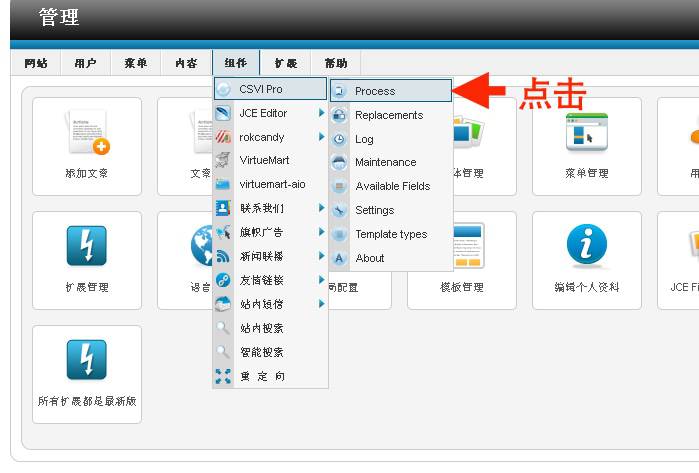Open the 用户 menu in the menu bar
The image size is (699, 473).
click(85, 63)
